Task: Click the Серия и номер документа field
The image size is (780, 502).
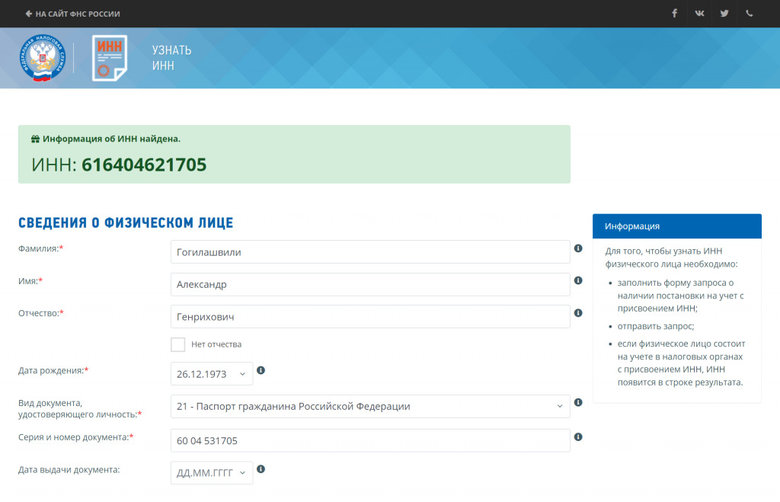Action: coord(370,441)
